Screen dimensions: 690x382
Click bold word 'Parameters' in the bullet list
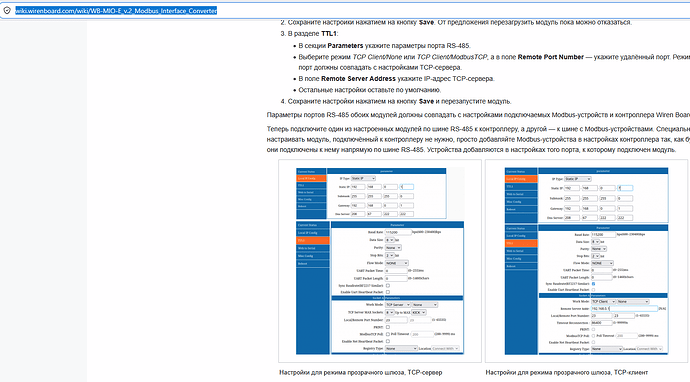[x=345, y=46]
